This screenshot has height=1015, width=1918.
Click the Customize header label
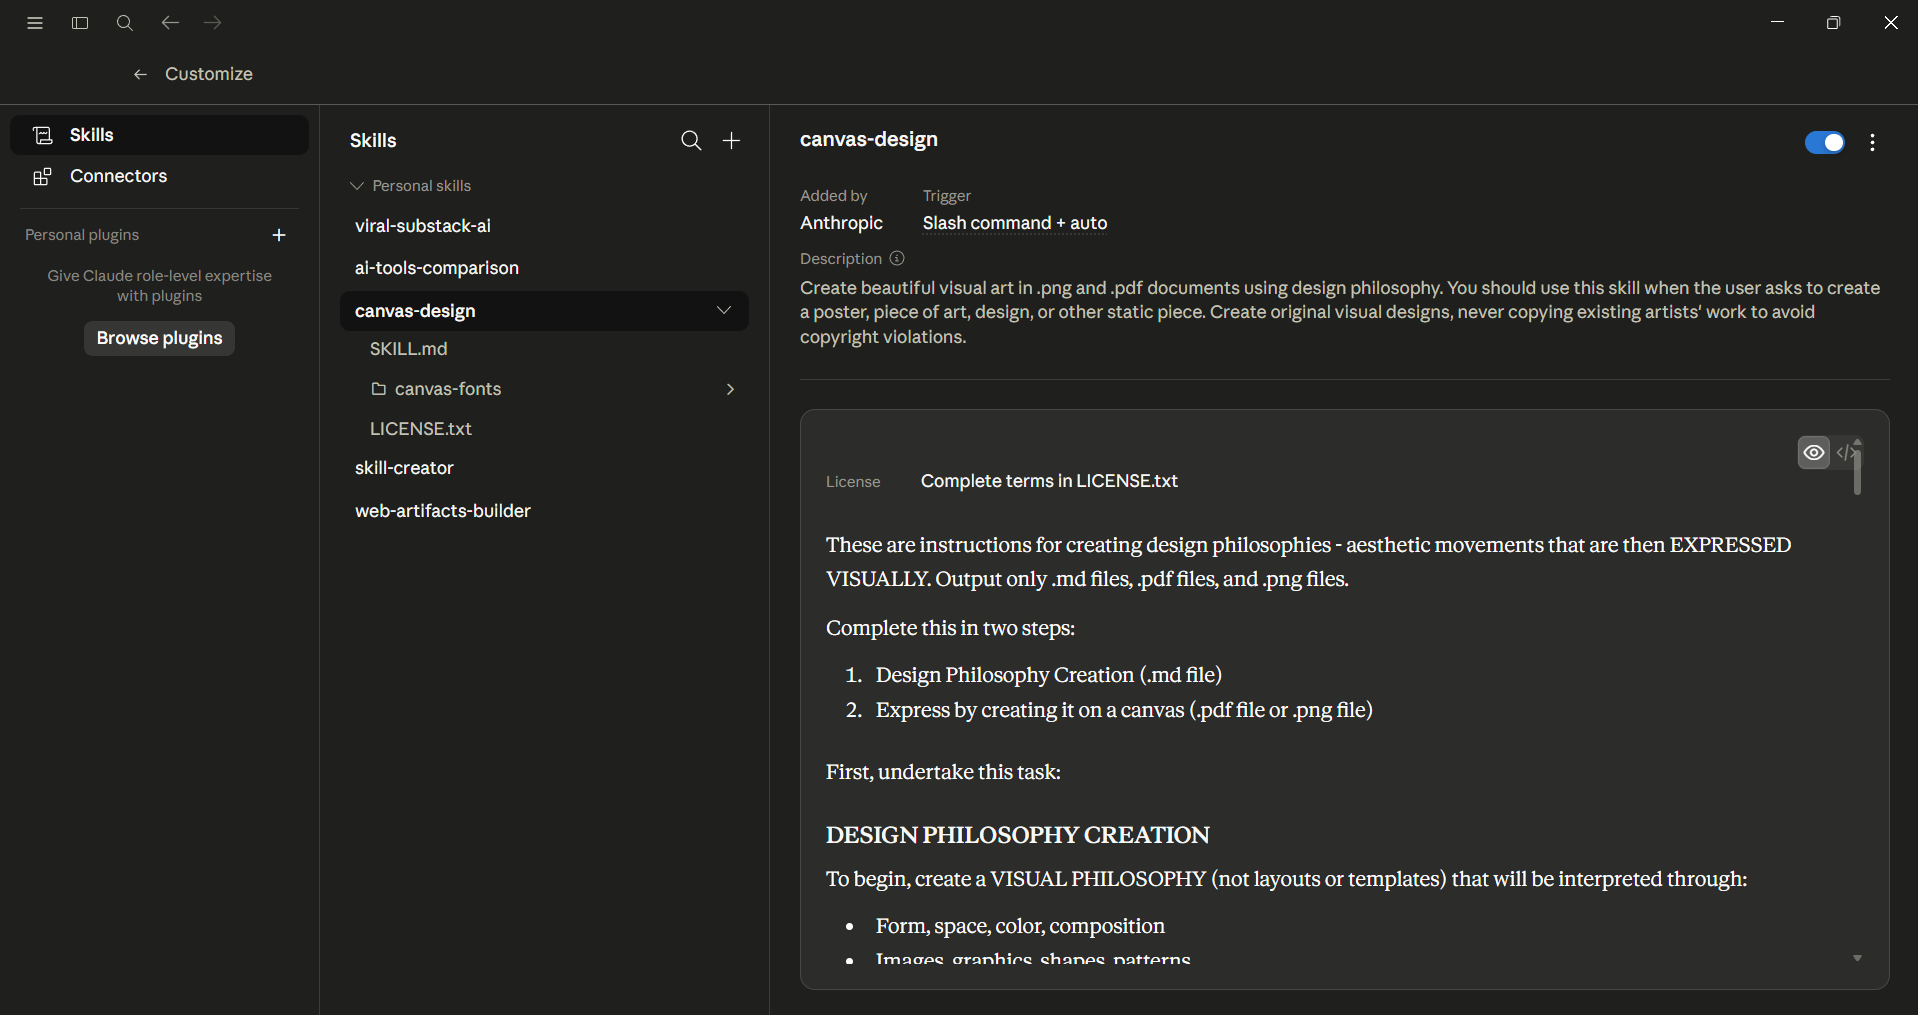tap(209, 74)
